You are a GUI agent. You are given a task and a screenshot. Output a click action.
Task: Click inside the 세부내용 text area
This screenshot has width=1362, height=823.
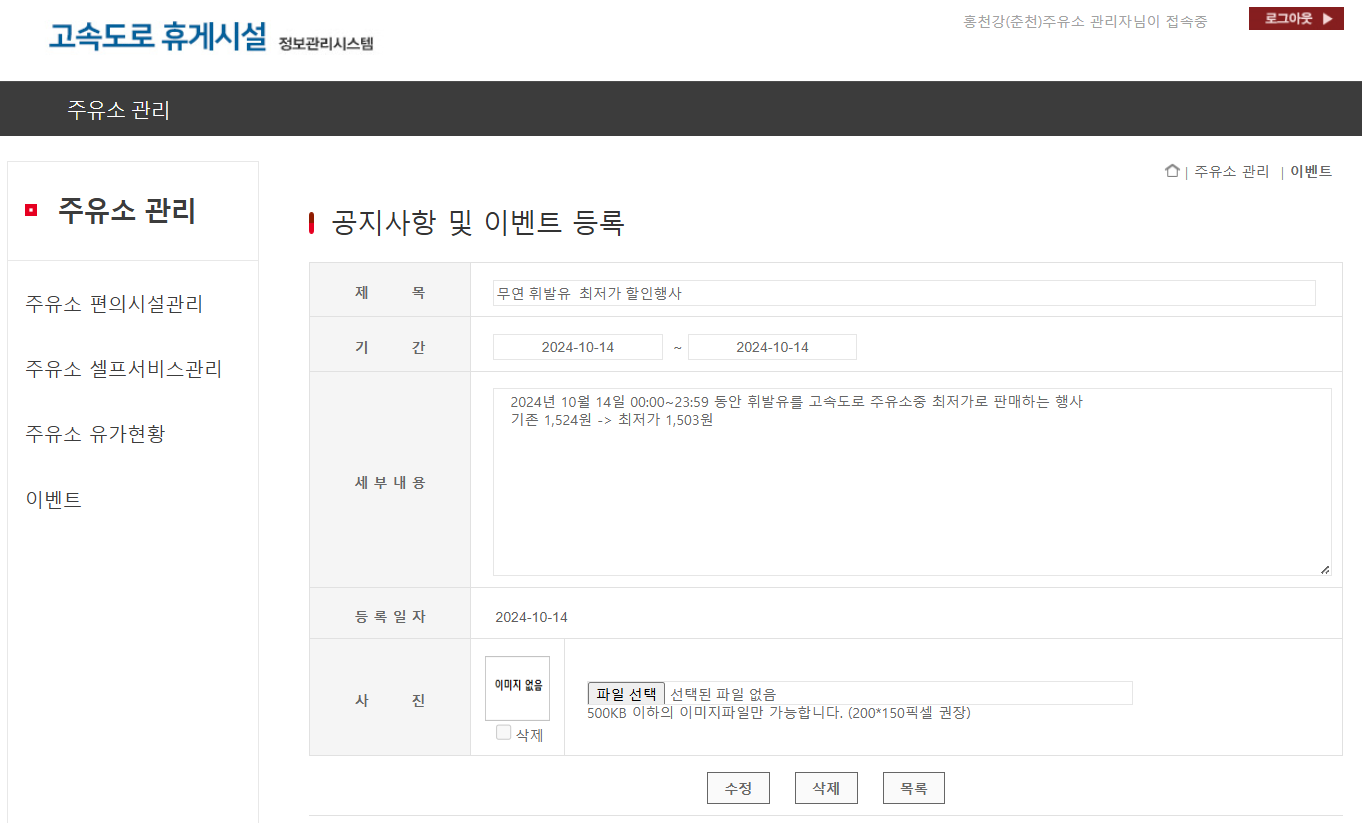912,482
